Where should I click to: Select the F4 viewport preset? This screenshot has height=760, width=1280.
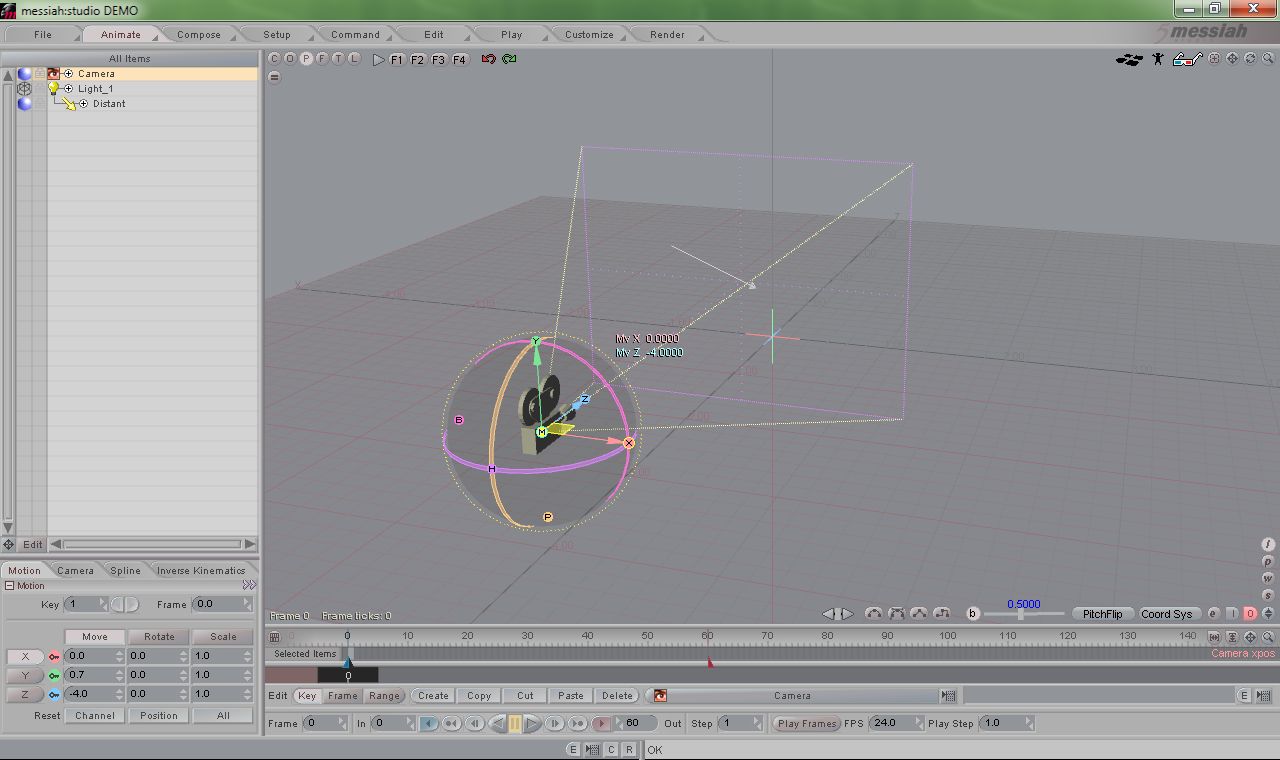click(x=459, y=60)
